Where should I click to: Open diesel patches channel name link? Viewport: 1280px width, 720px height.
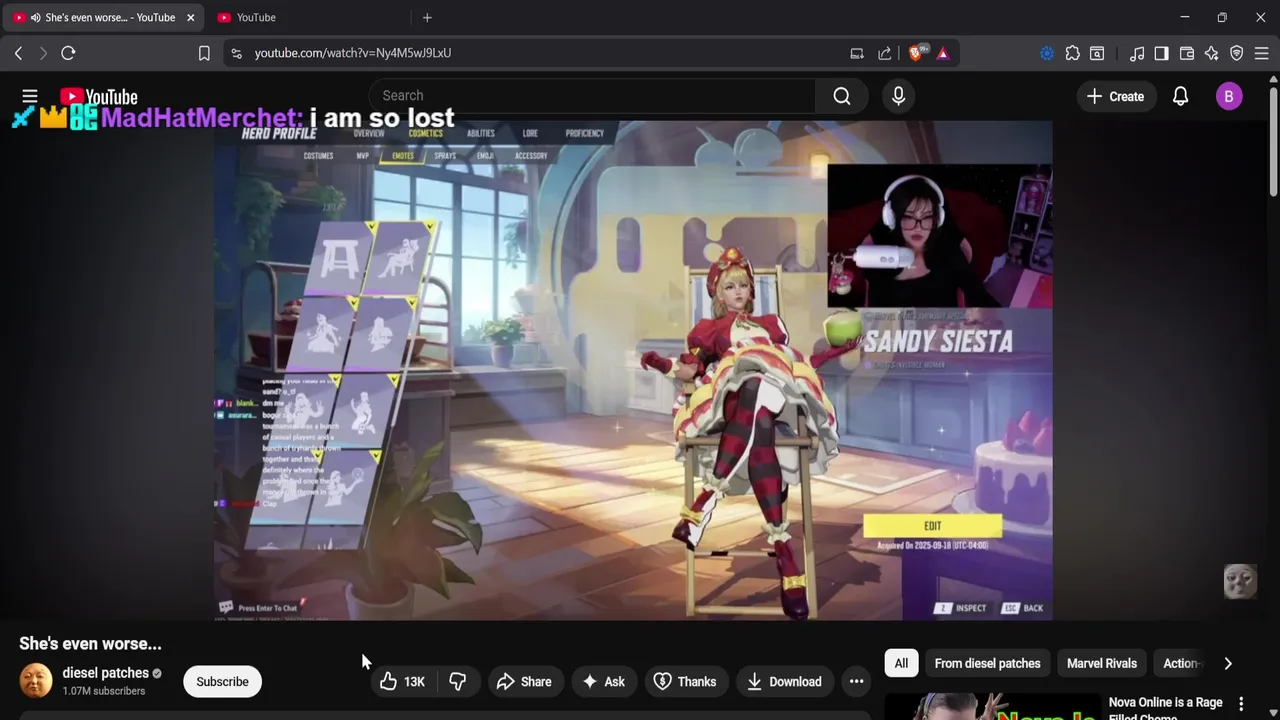tap(105, 673)
